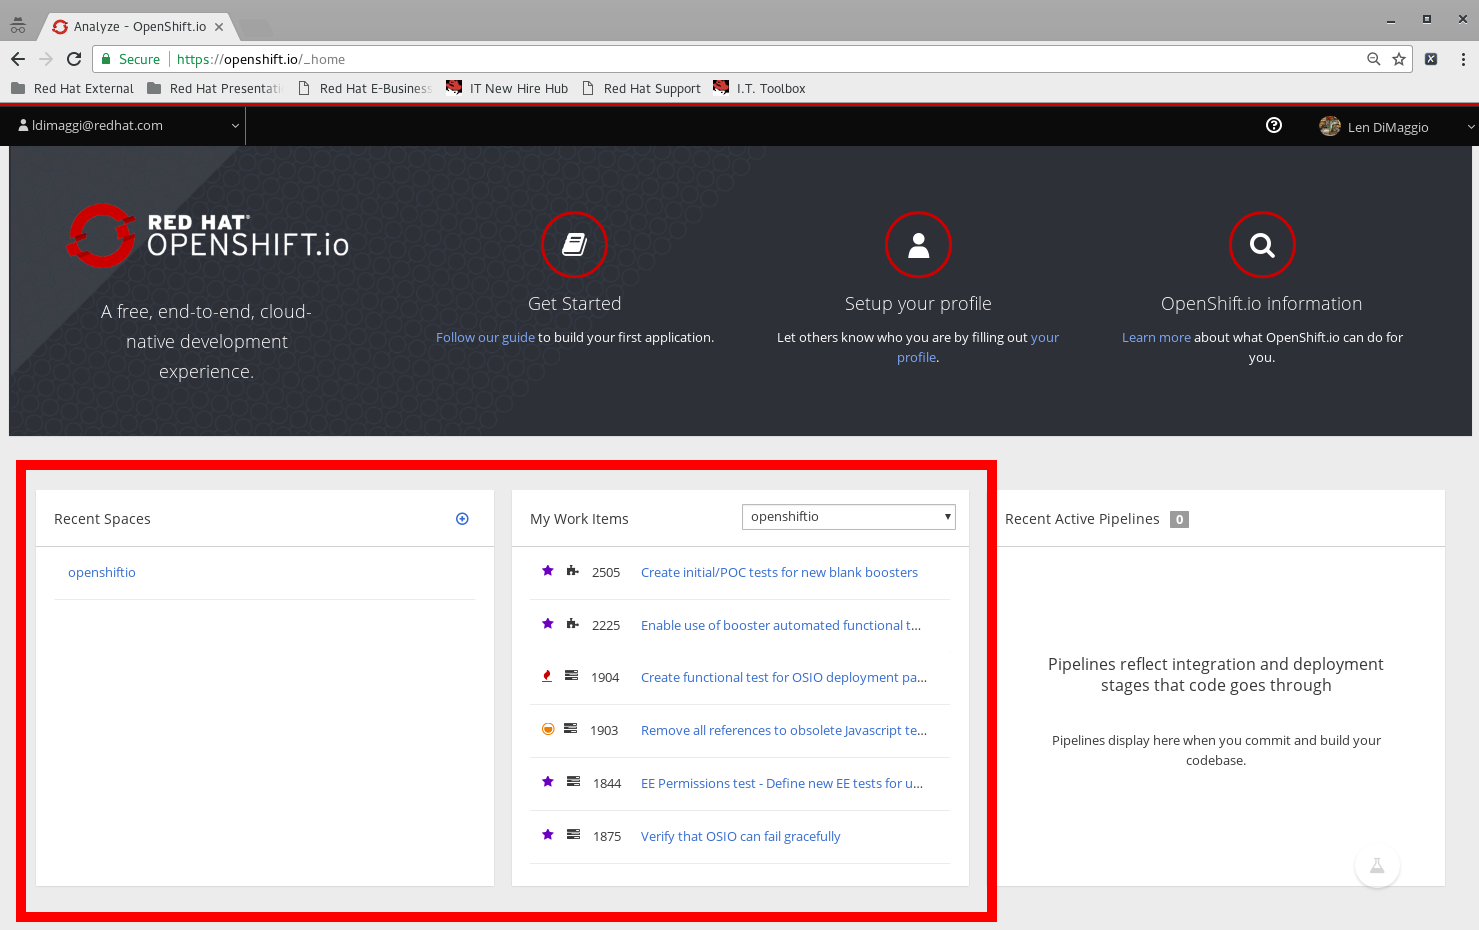The width and height of the screenshot is (1479, 930).
Task: Toggle the star for EE Permissions test item 1844
Action: tap(547, 781)
